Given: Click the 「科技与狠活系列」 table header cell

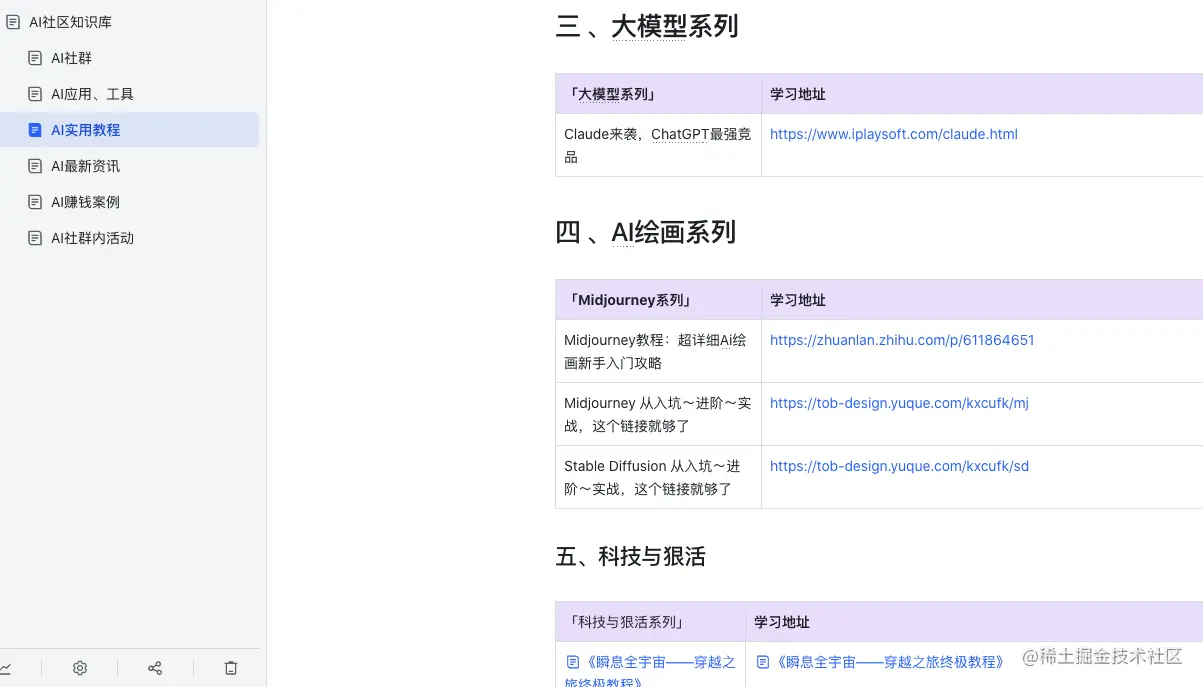Looking at the screenshot, I should pos(650,622).
